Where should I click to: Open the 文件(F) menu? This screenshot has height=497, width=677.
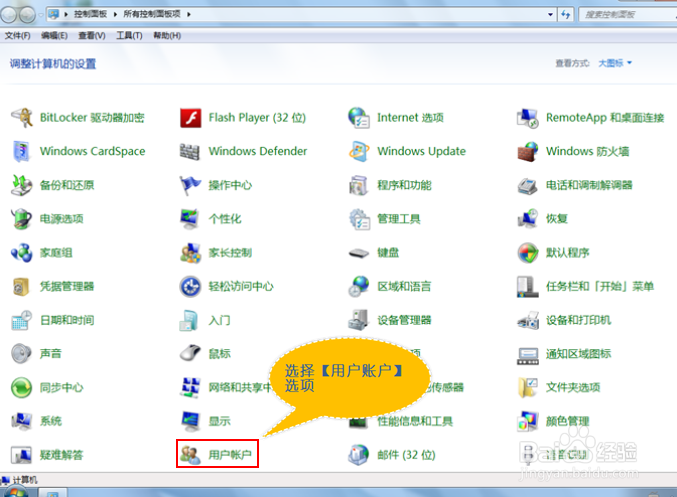tap(17, 35)
